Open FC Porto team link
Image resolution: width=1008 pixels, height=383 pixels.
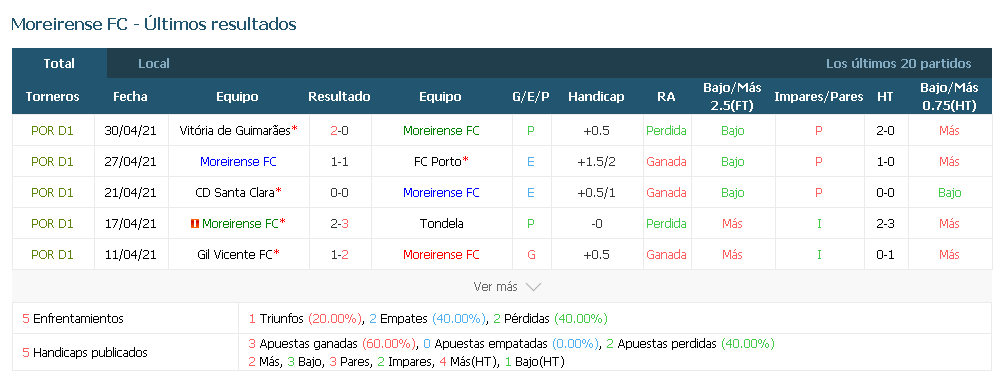point(437,161)
